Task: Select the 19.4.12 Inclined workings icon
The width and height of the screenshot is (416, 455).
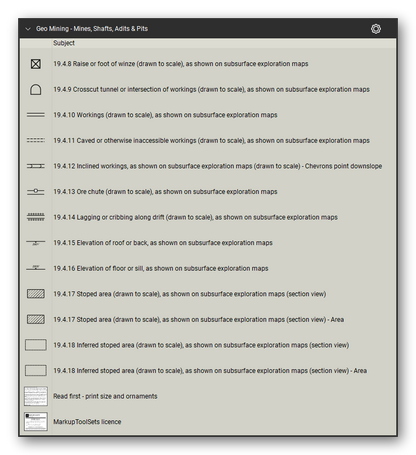Action: pos(36,166)
